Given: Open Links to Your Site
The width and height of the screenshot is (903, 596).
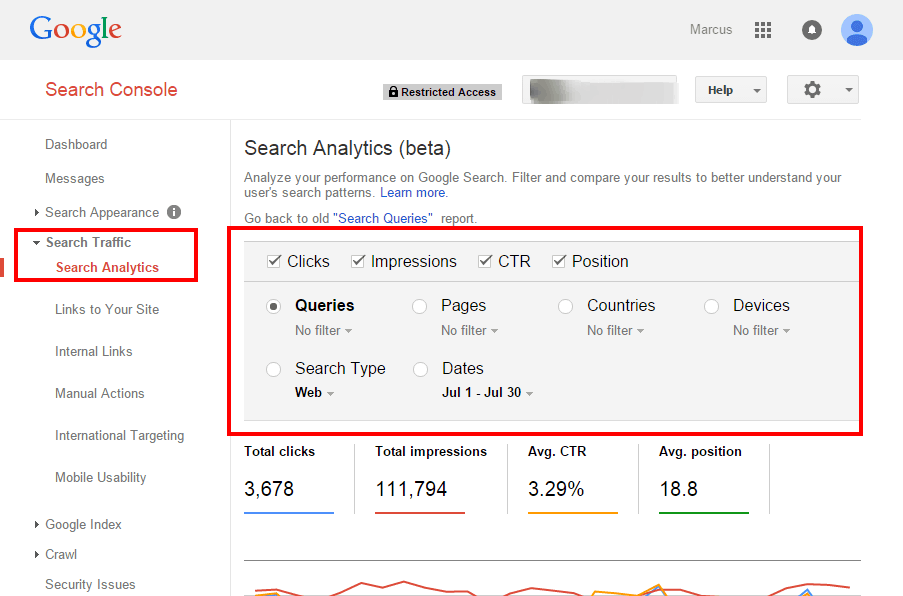Looking at the screenshot, I should coord(107,309).
